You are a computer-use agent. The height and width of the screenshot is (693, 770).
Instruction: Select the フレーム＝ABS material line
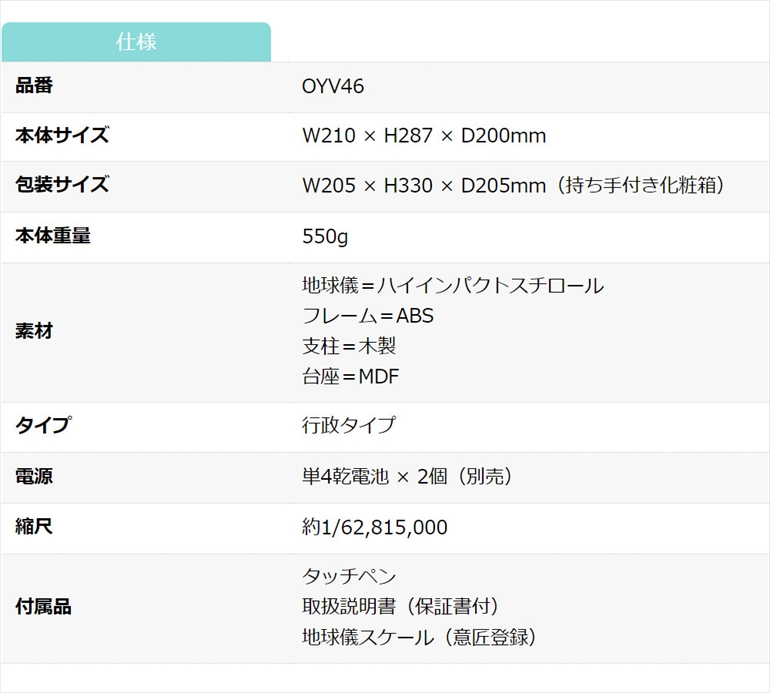click(368, 316)
